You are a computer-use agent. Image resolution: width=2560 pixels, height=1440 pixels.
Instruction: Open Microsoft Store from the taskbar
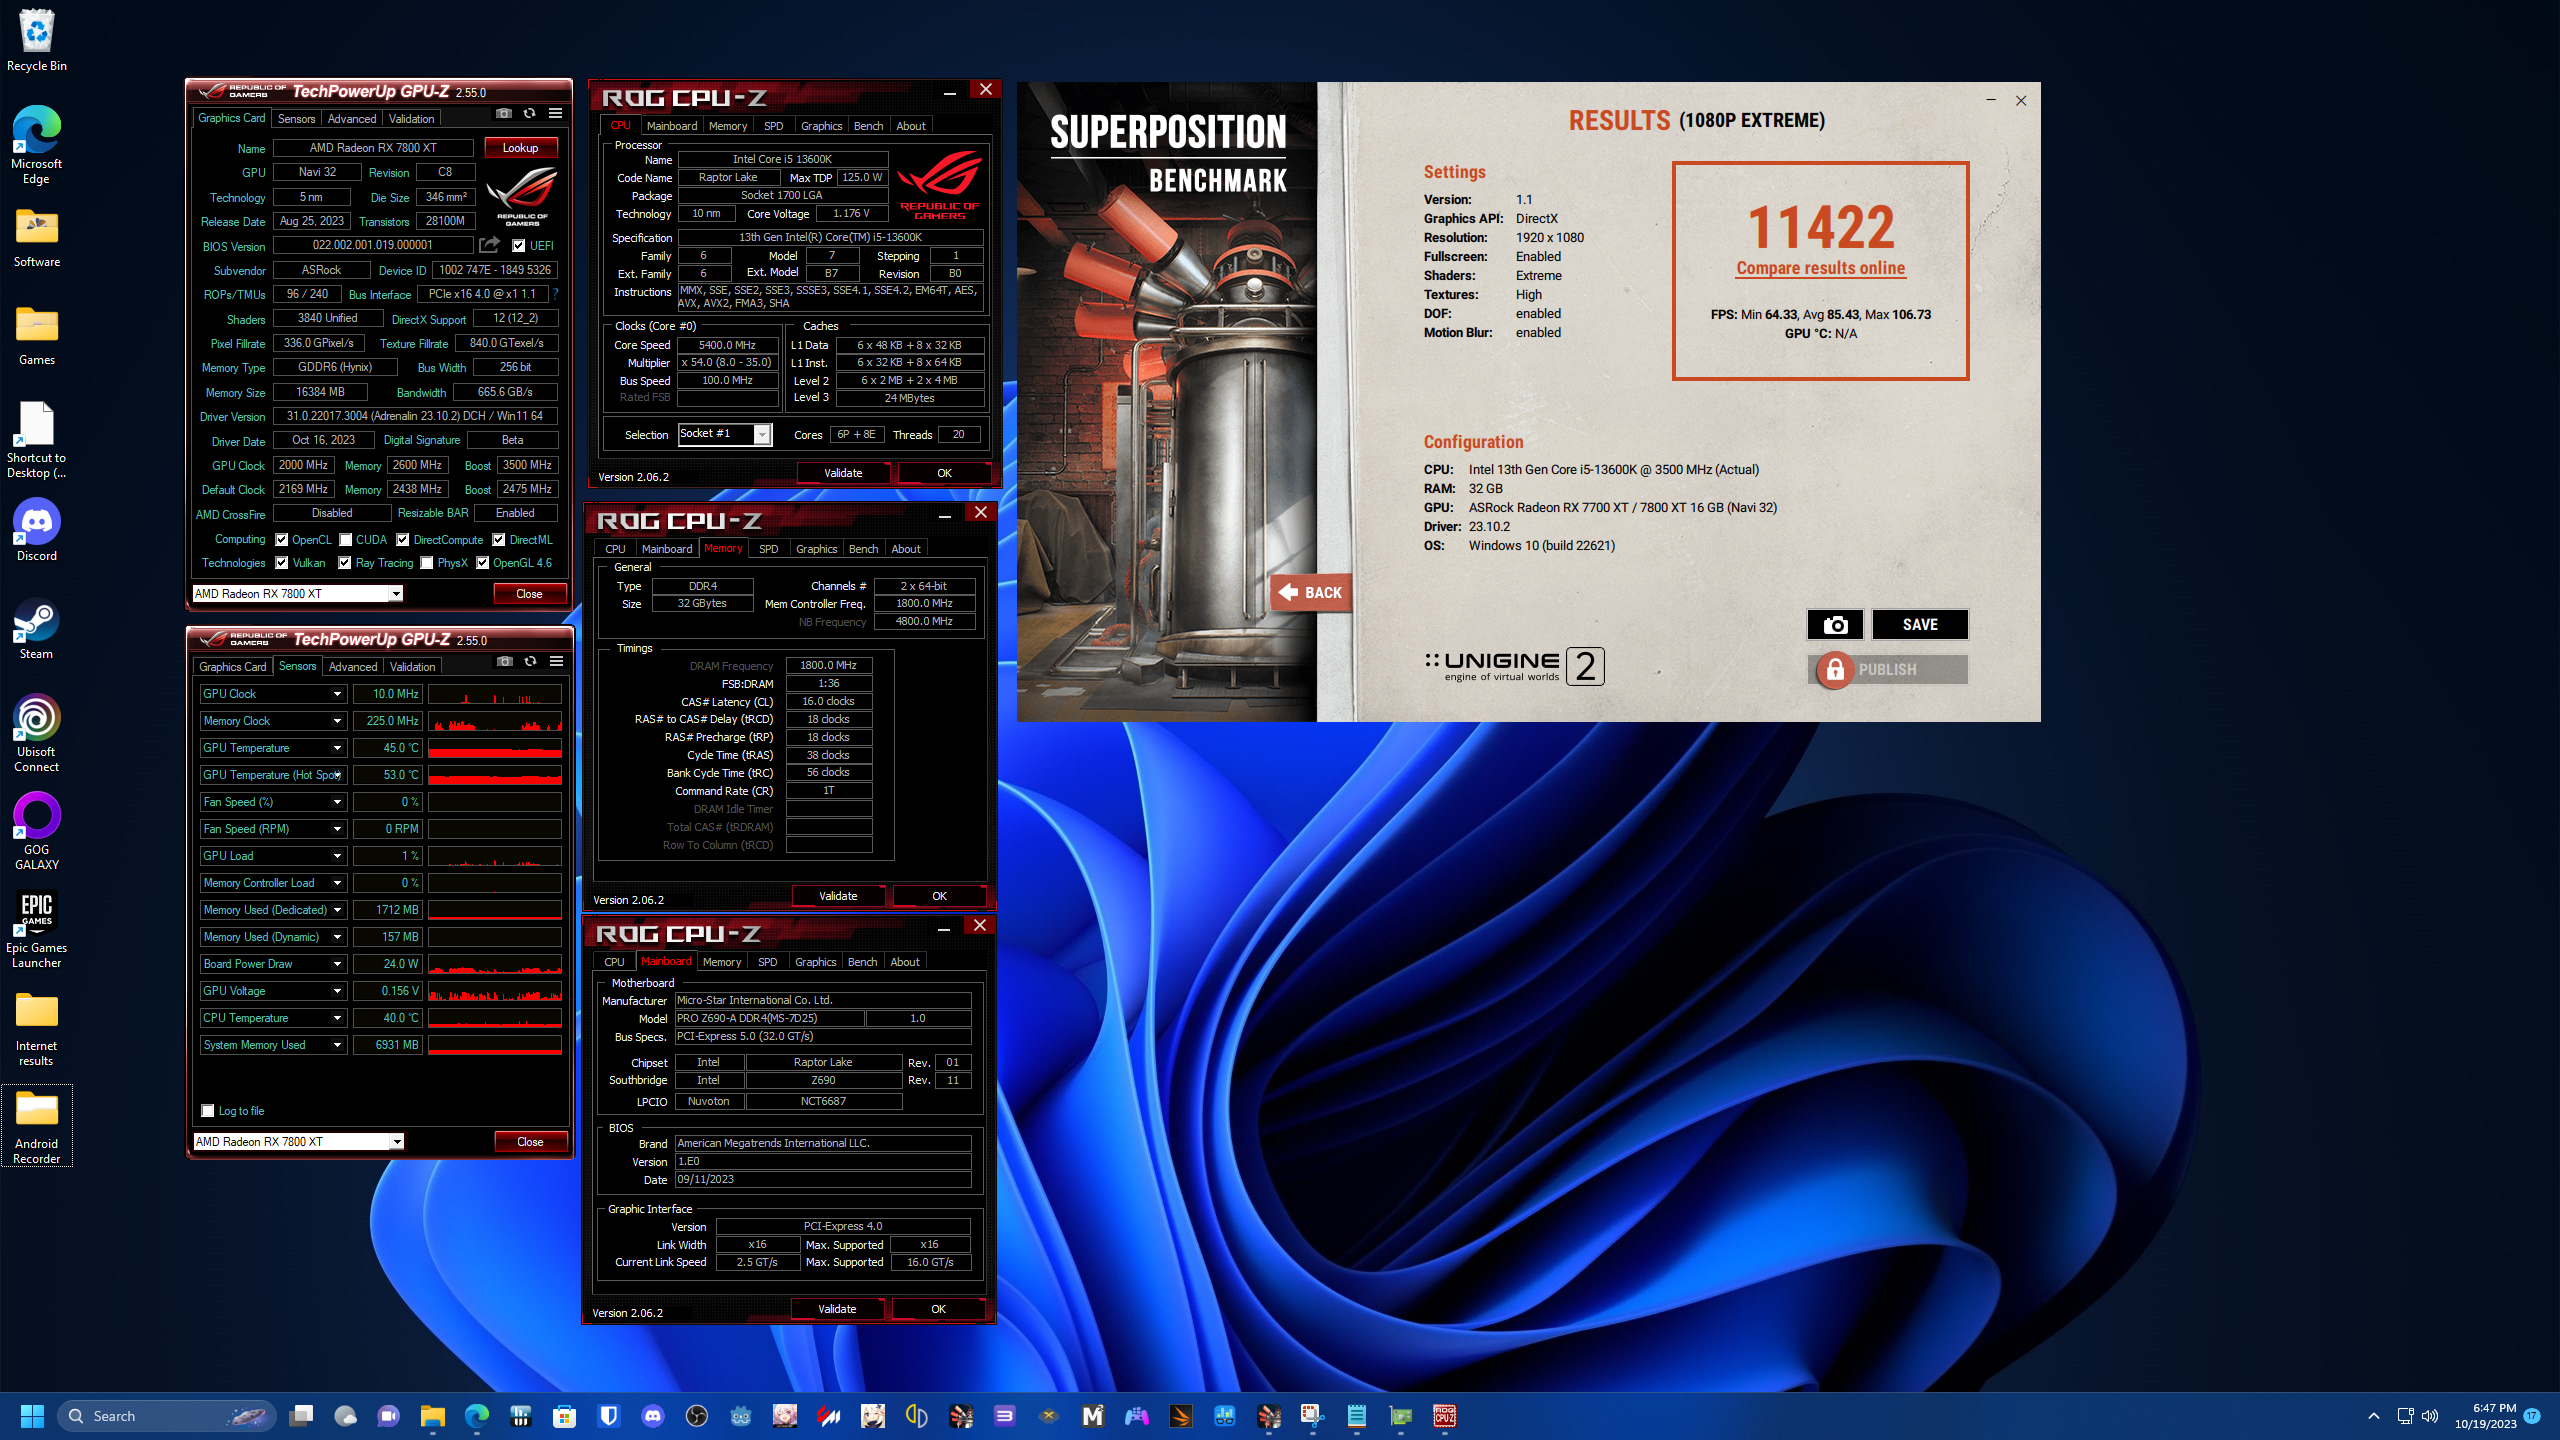tap(565, 1416)
